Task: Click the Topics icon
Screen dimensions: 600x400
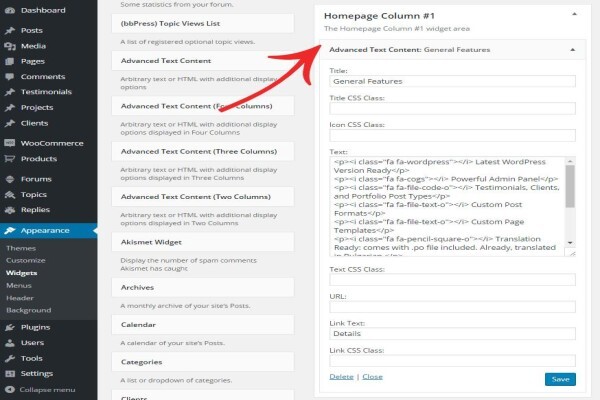Action: [x=10, y=194]
